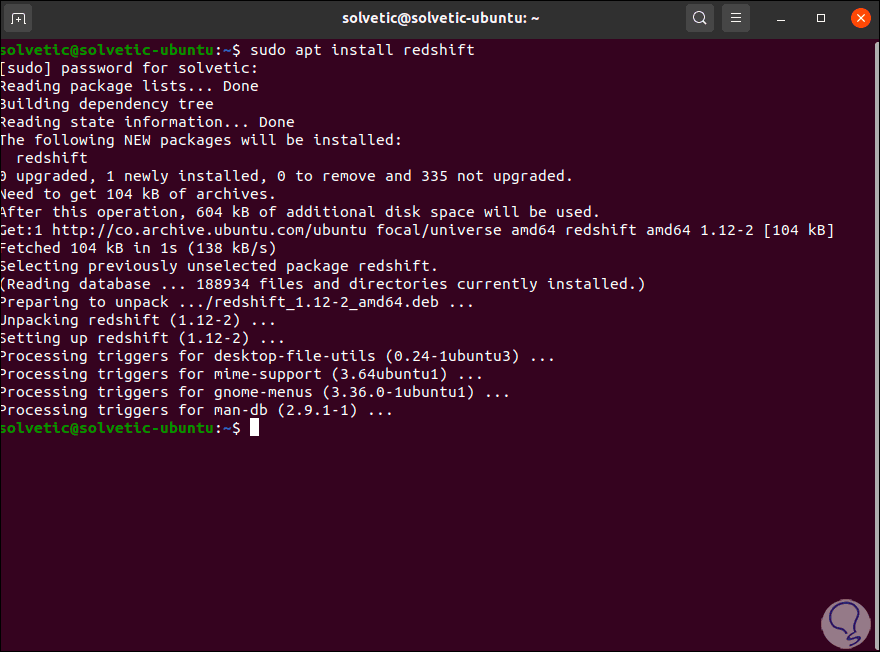Screen dimensions: 880x652
Task: Click 'Selecting previously unselected package redshift.'
Action: tap(219, 265)
